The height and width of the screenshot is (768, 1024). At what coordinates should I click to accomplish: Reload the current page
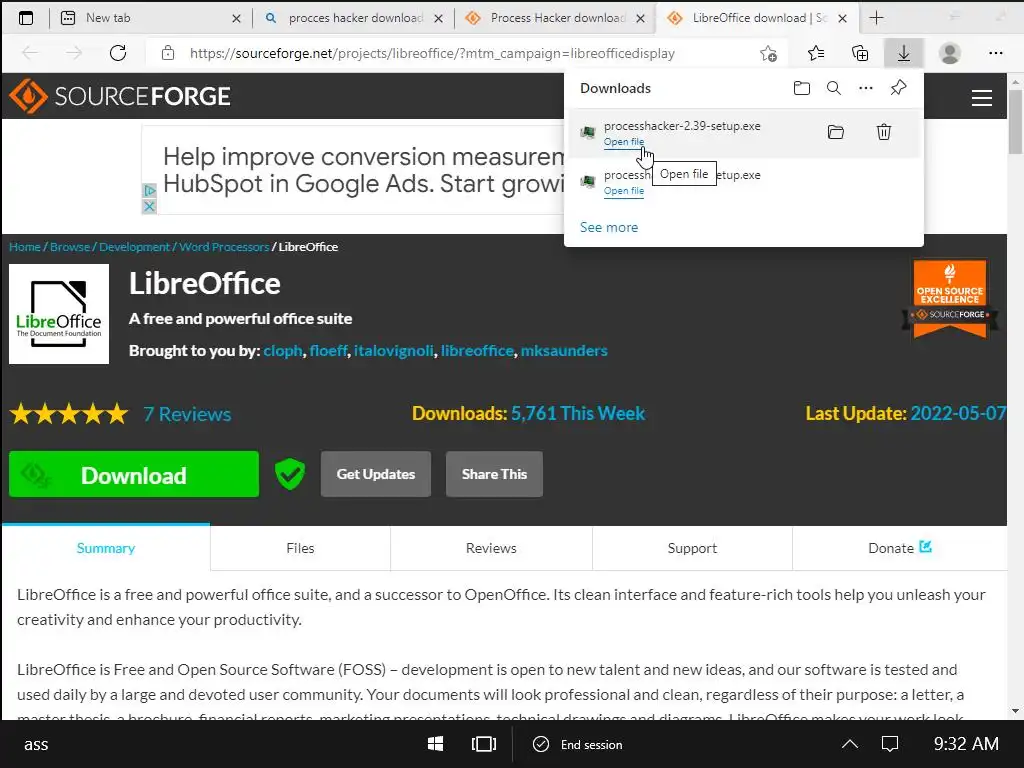point(118,53)
